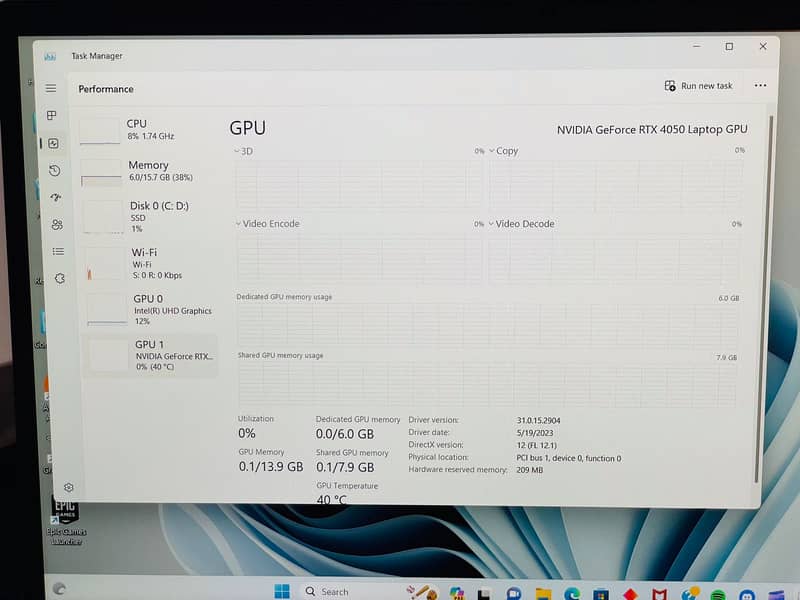Image resolution: width=800 pixels, height=600 pixels.
Task: Open the video chat app on the taskbar
Action: [x=514, y=594]
